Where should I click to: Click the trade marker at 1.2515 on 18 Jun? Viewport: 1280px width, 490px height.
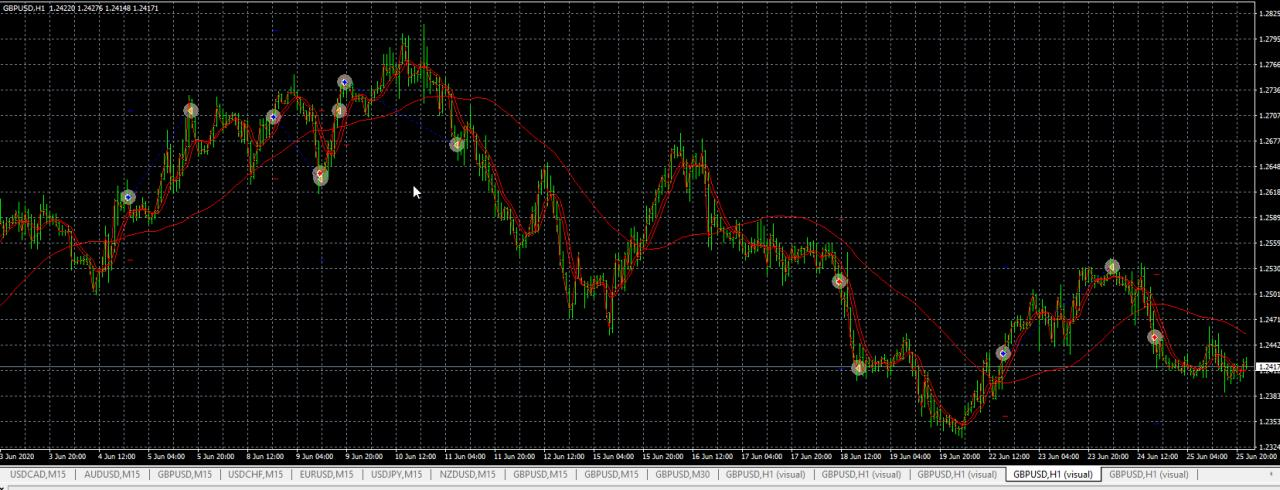(x=840, y=281)
